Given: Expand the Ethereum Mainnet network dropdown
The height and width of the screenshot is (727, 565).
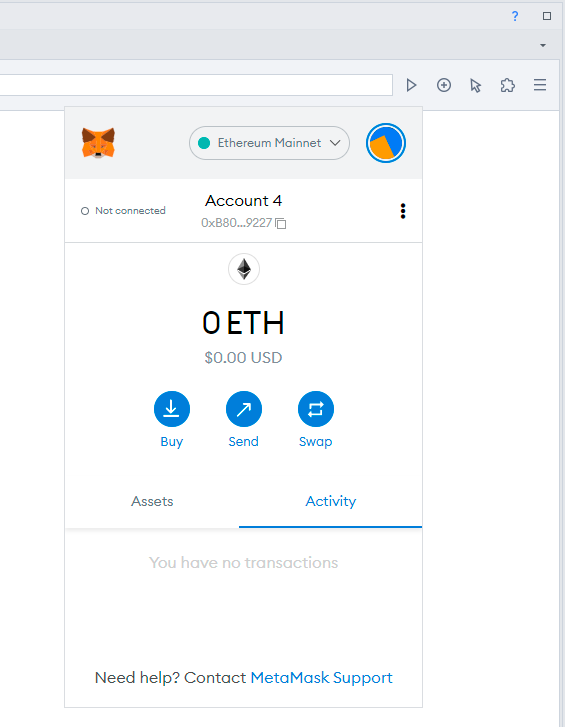Looking at the screenshot, I should [x=269, y=143].
